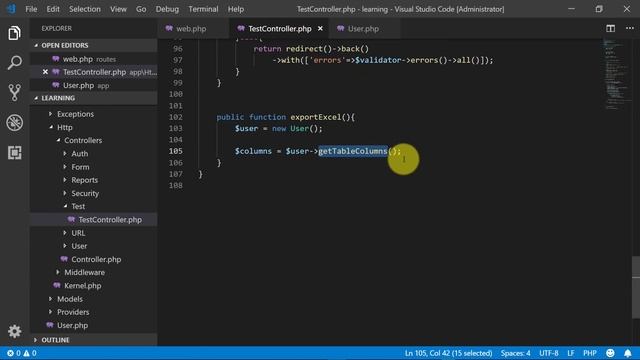Open the File menu
Viewport: 640px width, 360px height.
(x=31, y=9)
